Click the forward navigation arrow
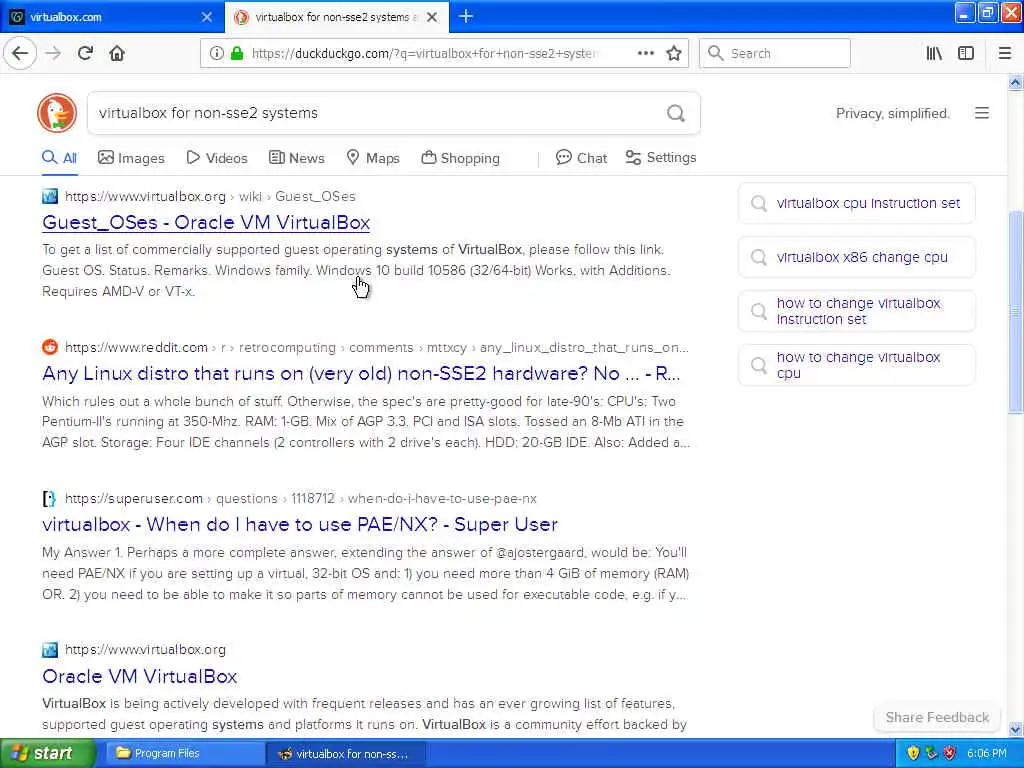 [53, 54]
